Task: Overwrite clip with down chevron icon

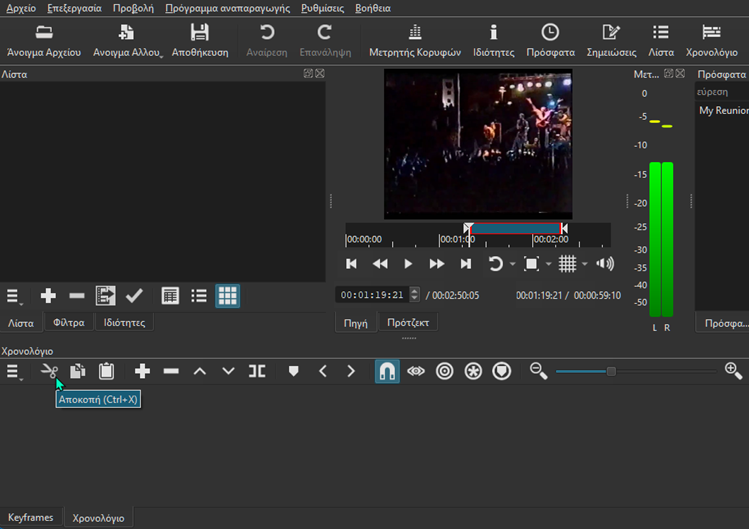Action: (x=228, y=371)
